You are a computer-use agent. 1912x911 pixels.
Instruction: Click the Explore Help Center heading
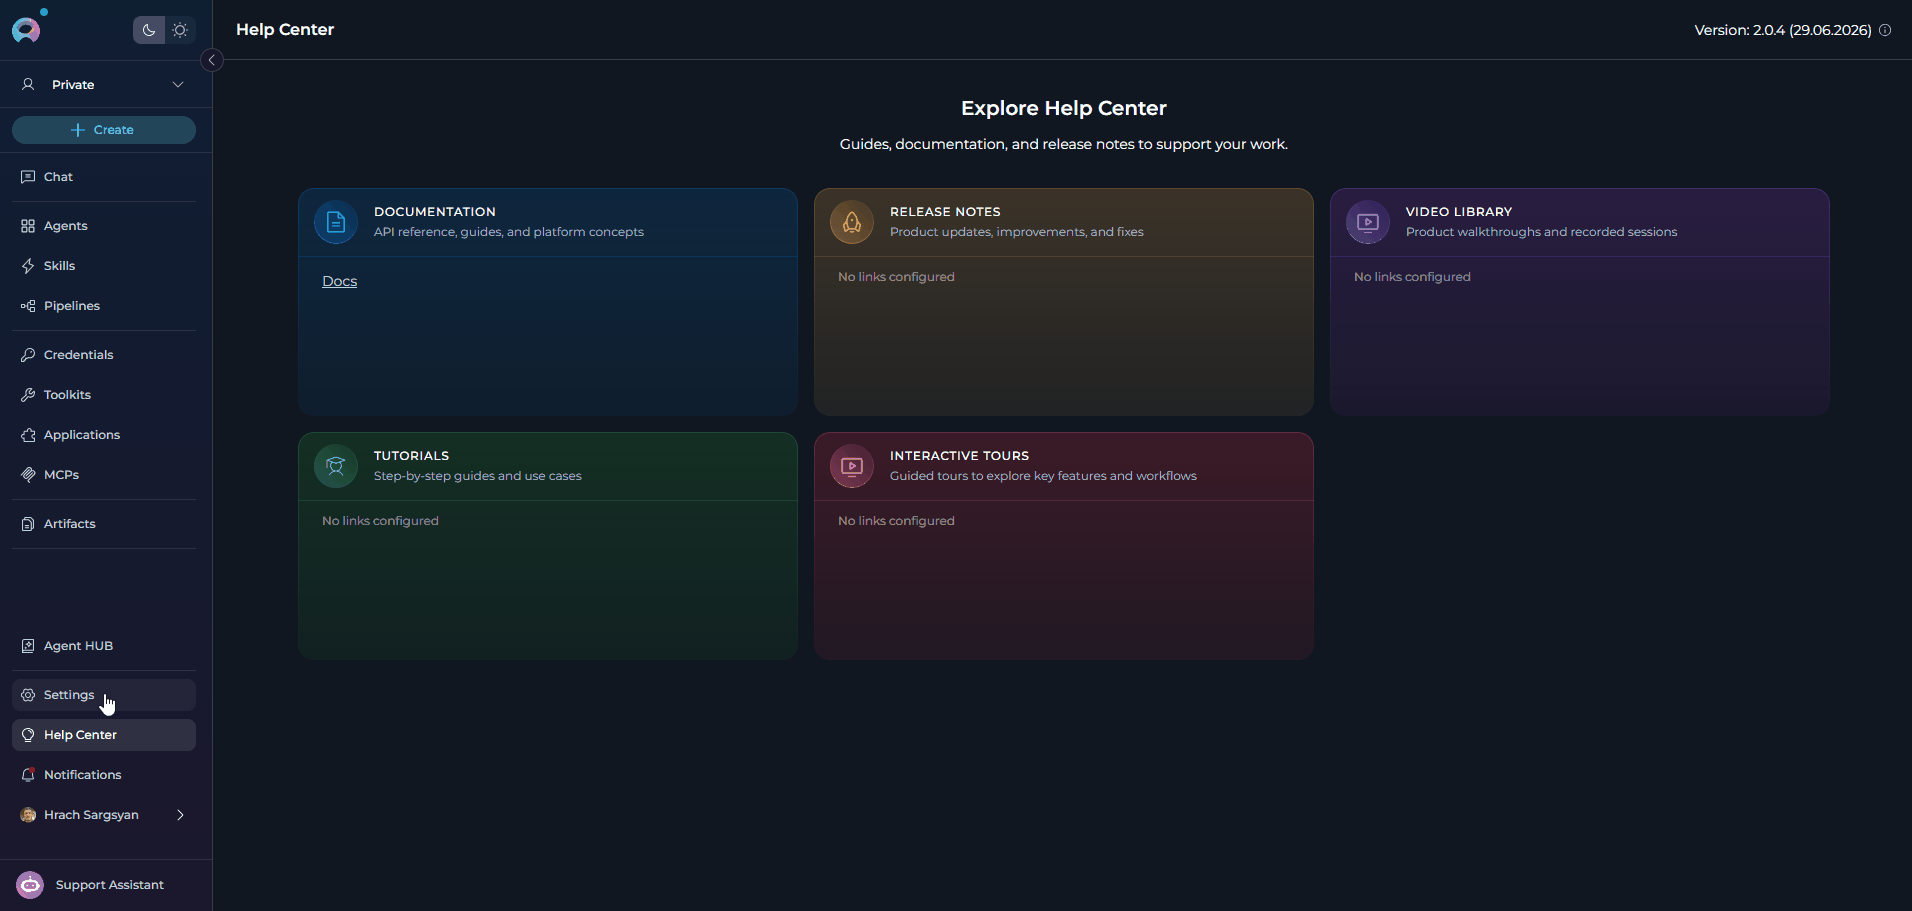click(1064, 108)
